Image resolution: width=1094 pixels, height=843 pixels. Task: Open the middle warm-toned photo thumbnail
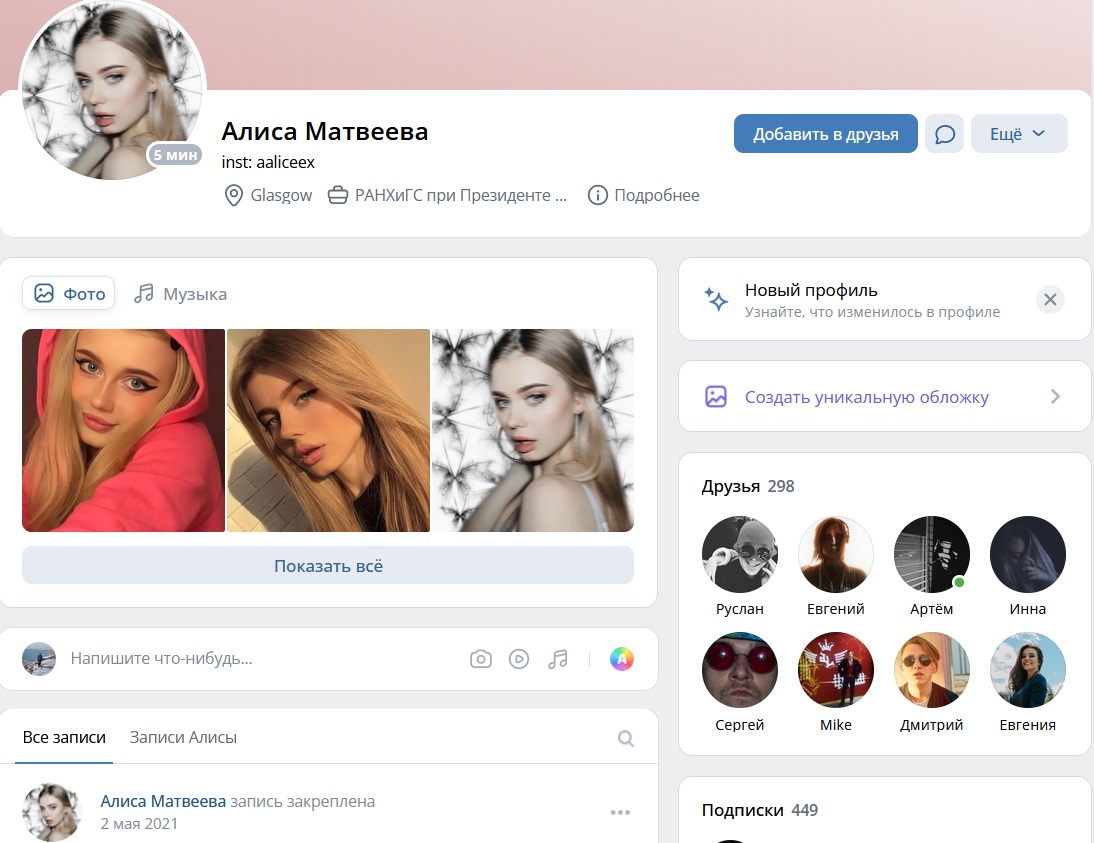click(x=328, y=431)
